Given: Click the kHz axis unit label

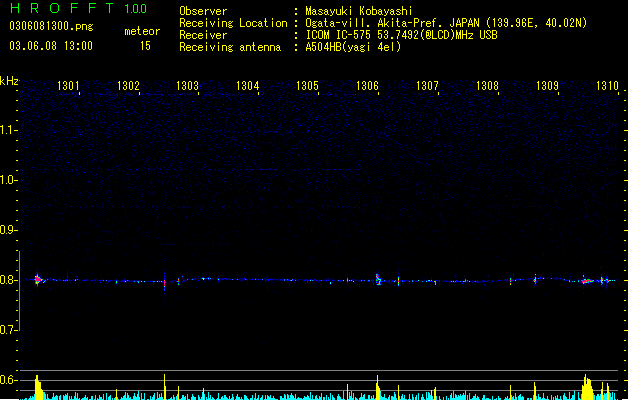Looking at the screenshot, I should 9,81.
